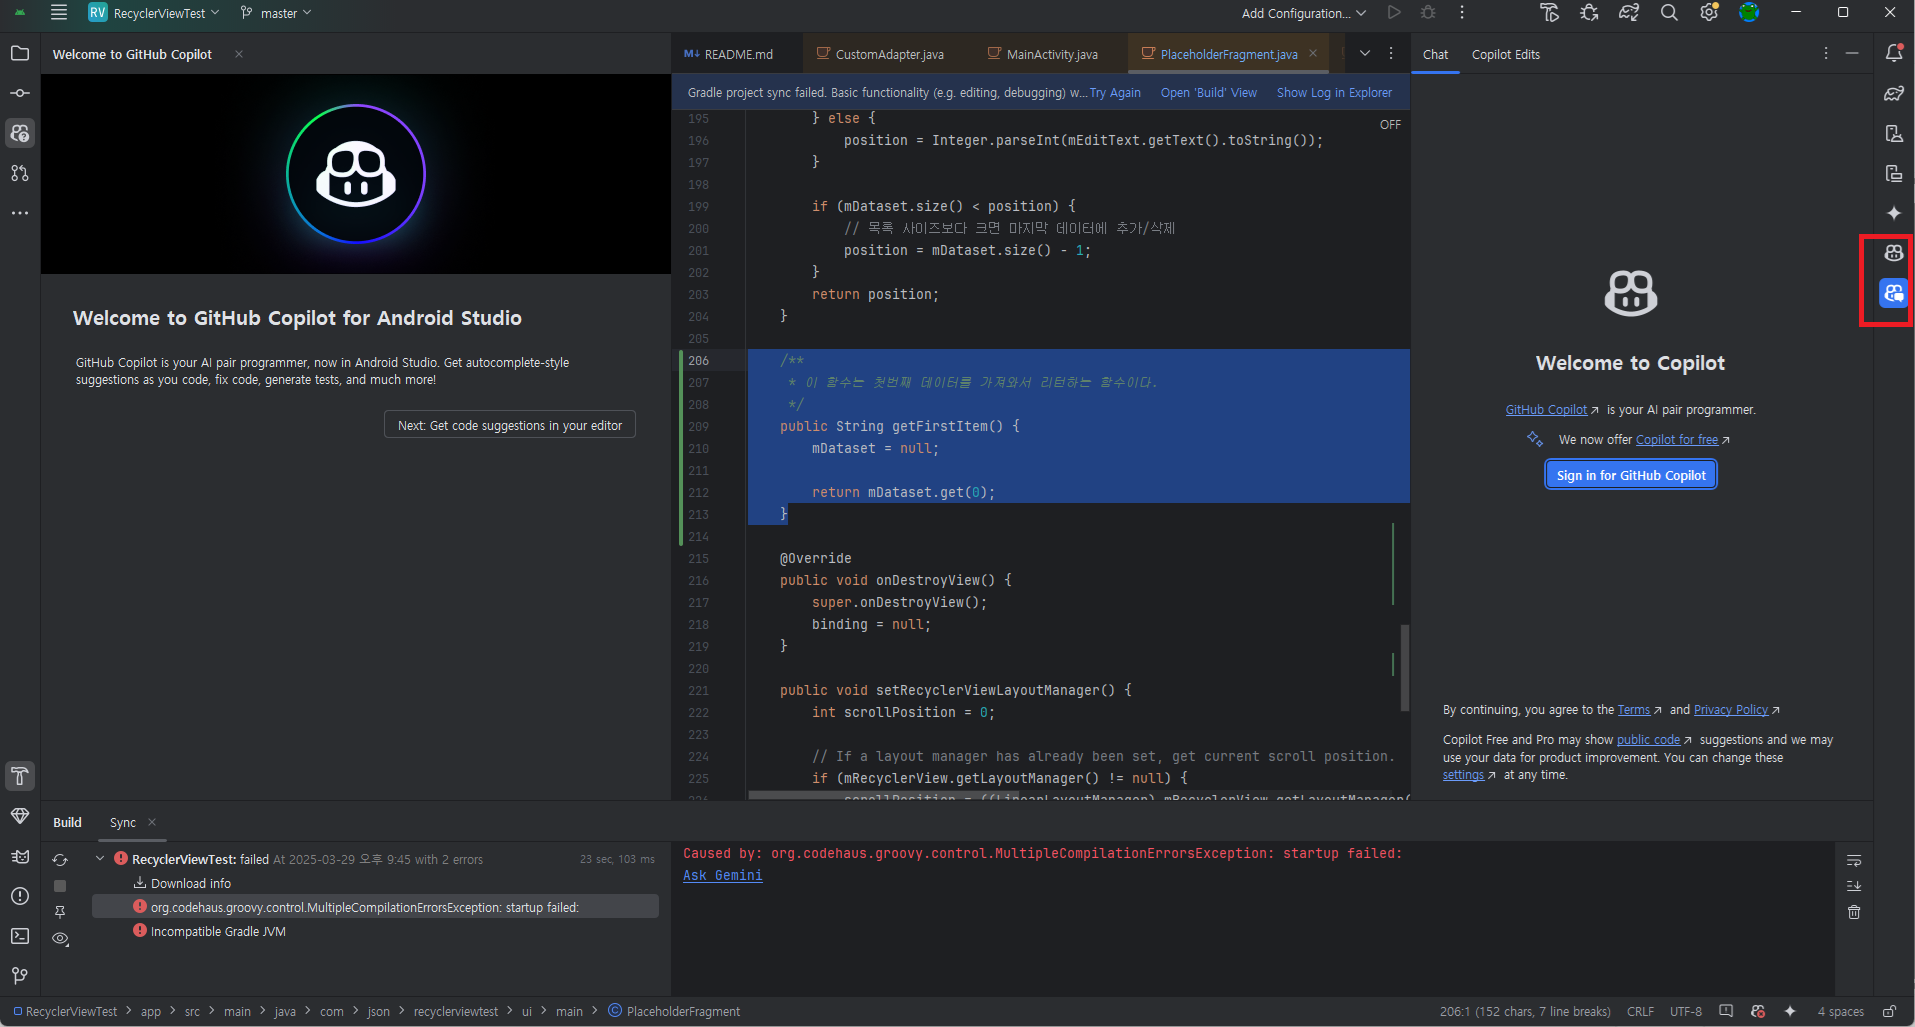Pin the Build output panel
The width and height of the screenshot is (1915, 1027).
60,912
